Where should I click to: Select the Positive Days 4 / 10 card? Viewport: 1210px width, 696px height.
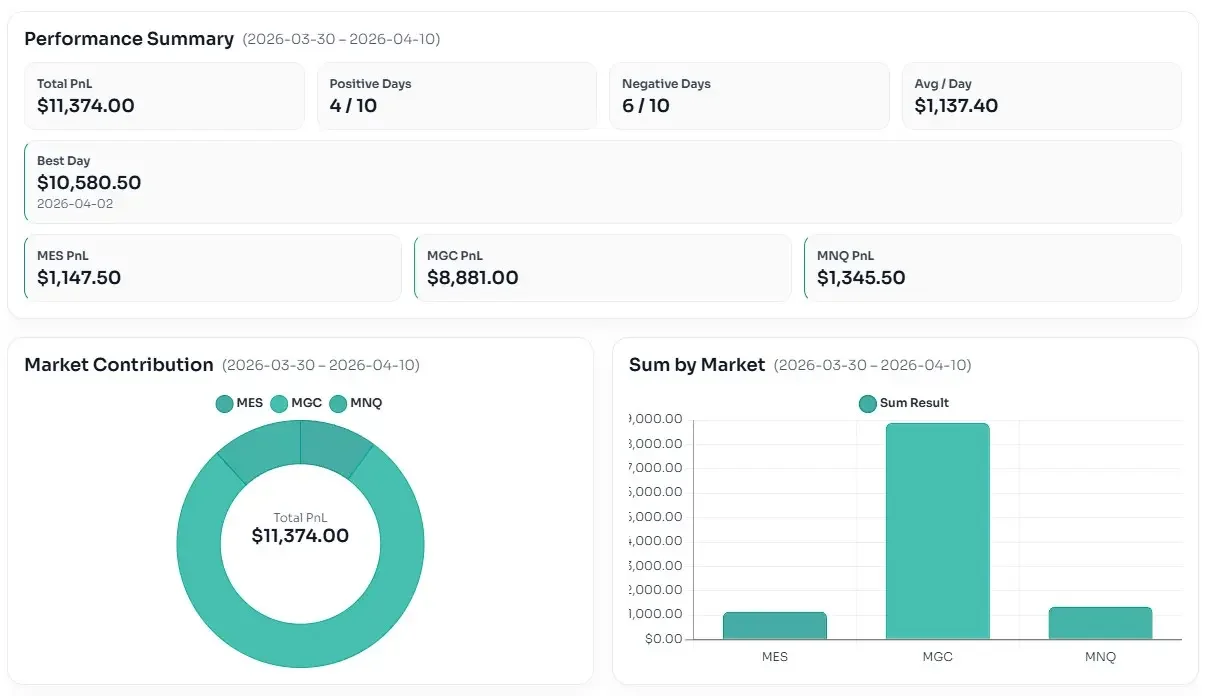coord(456,96)
